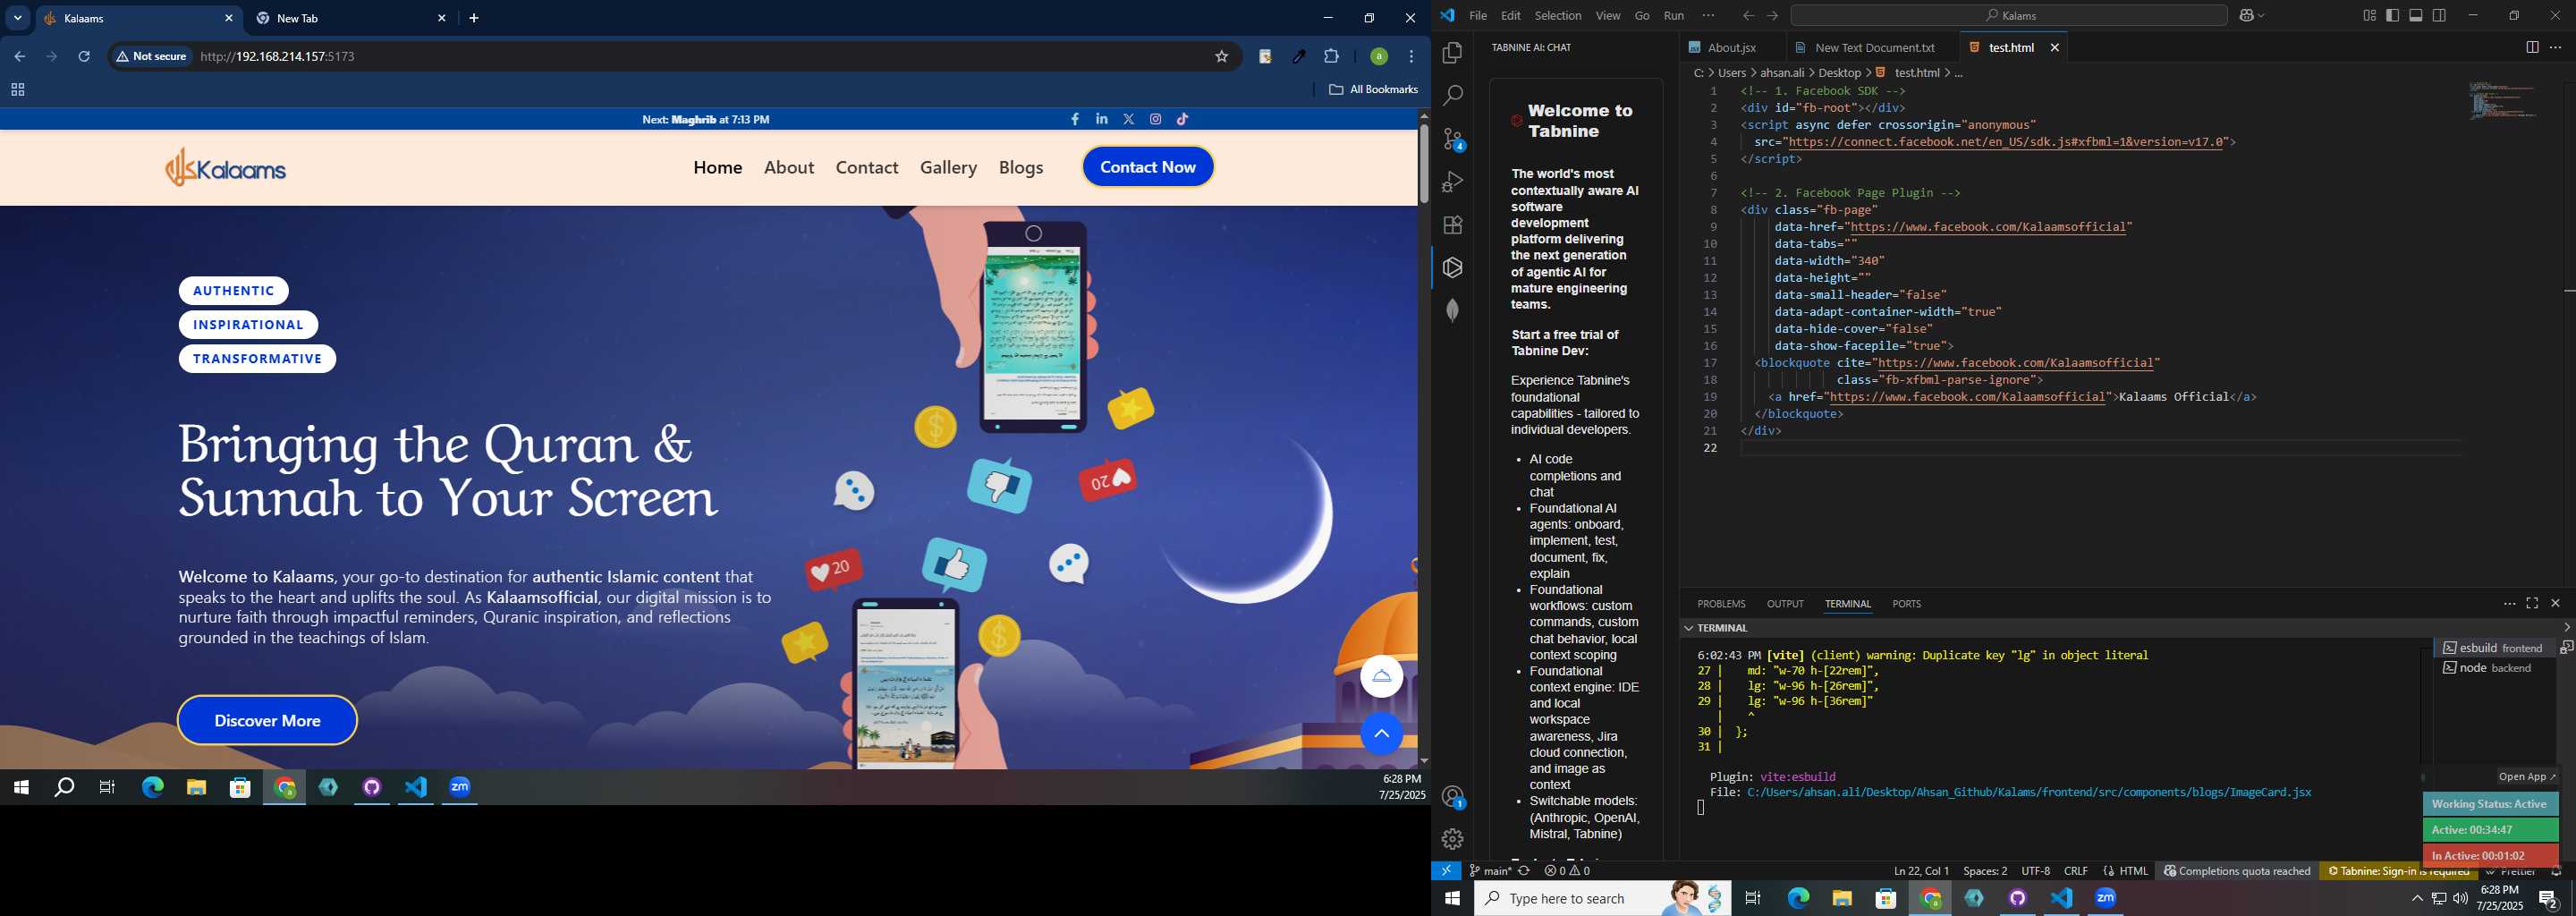The height and width of the screenshot is (916, 2576).
Task: Open the Search view in VS Code activity bar
Action: [1452, 96]
